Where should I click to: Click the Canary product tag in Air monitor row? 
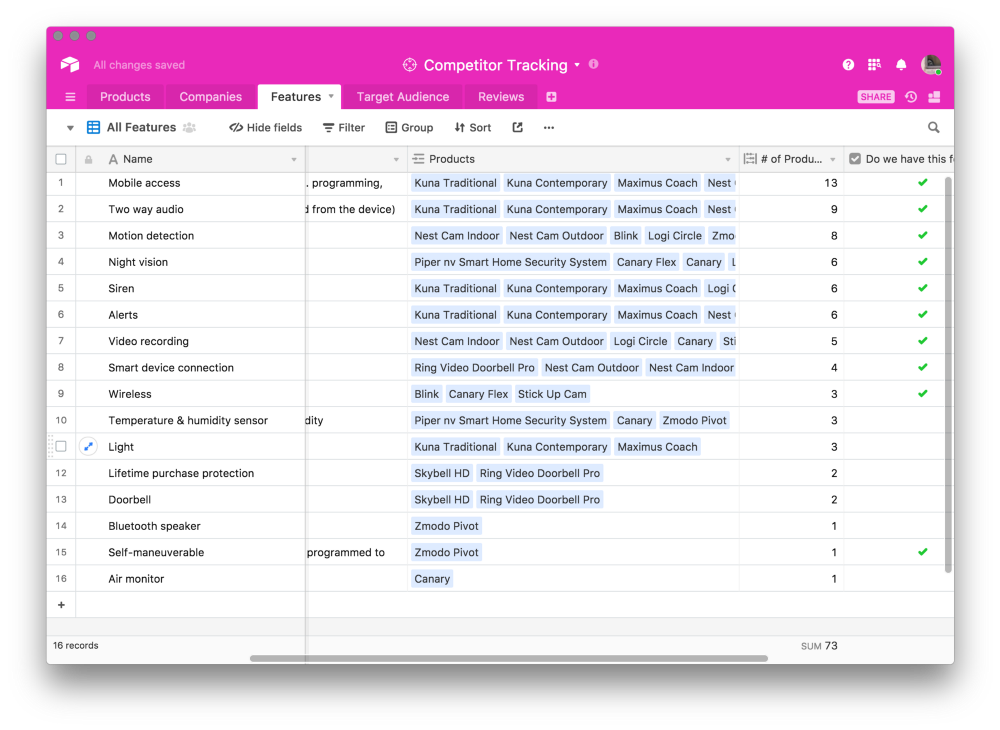point(432,579)
